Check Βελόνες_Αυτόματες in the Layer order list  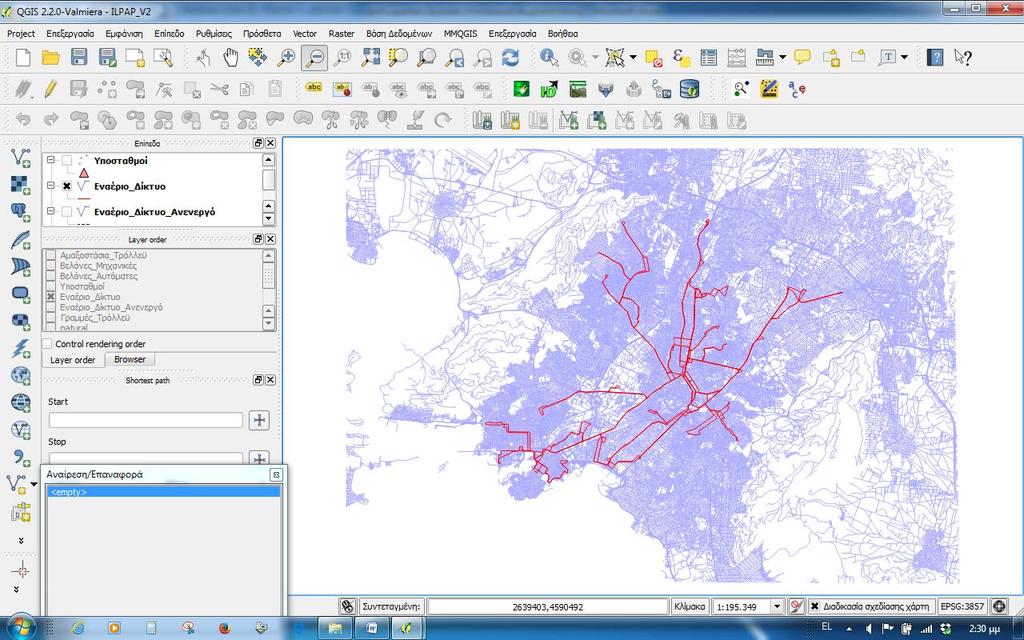point(51,276)
